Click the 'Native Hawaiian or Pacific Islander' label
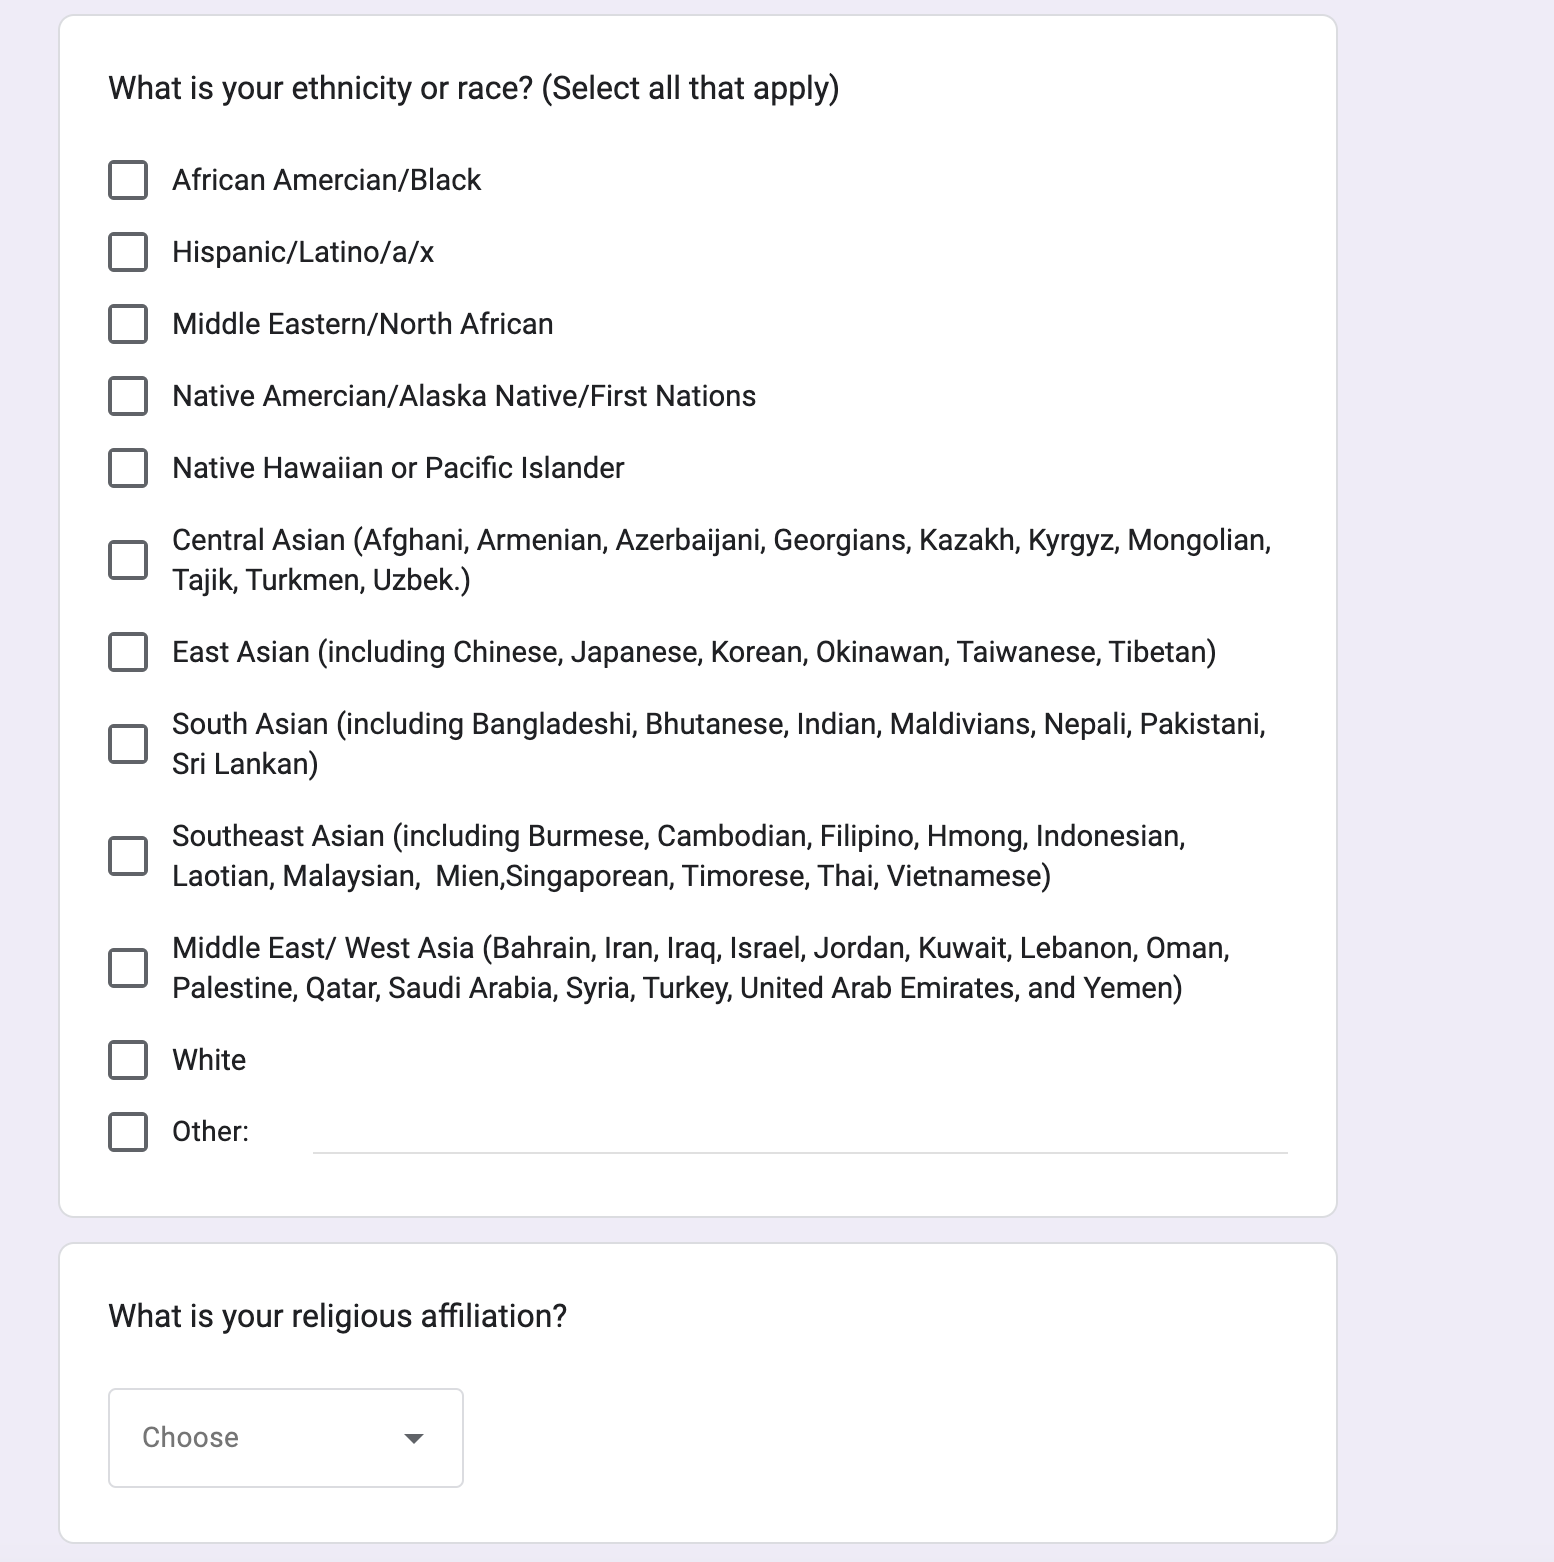This screenshot has height=1562, width=1554. click(398, 468)
